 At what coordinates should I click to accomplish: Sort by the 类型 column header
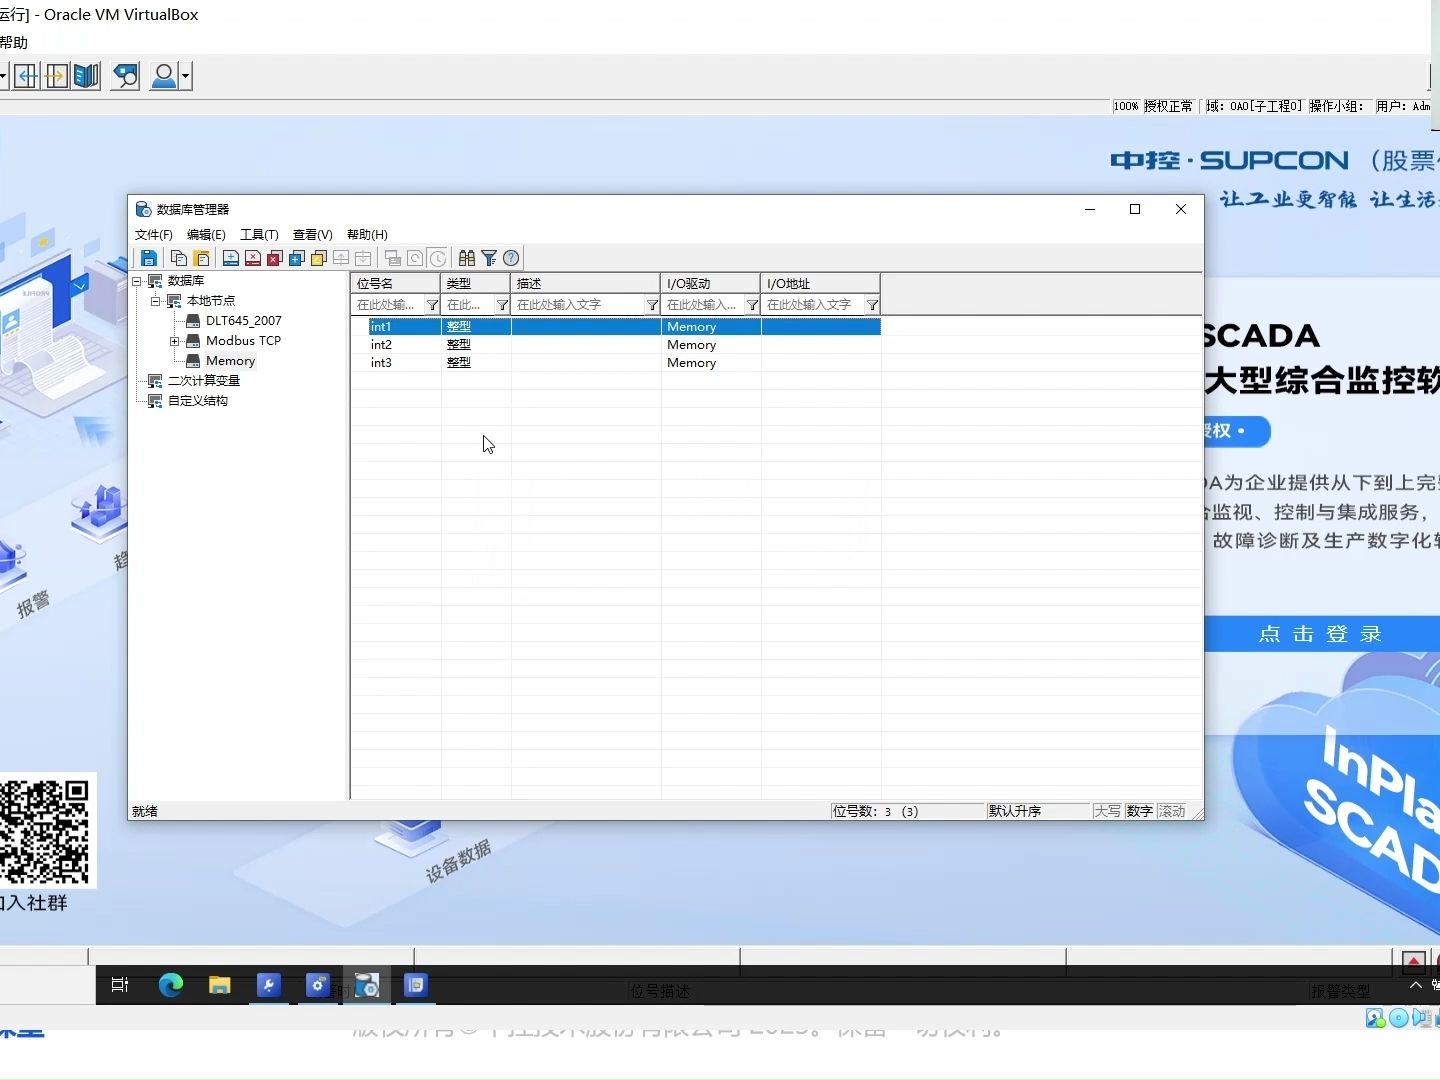476,284
